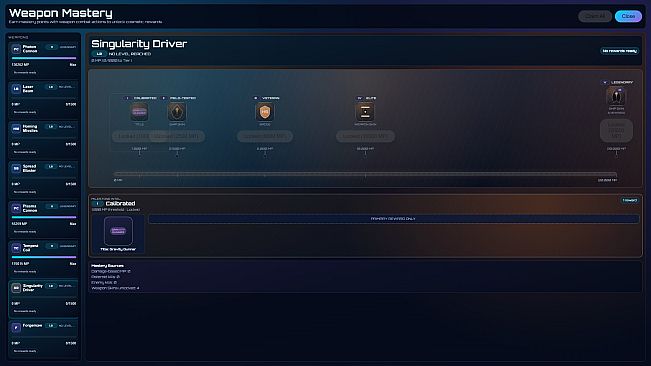Click the No rewards ready pill

tap(619, 51)
